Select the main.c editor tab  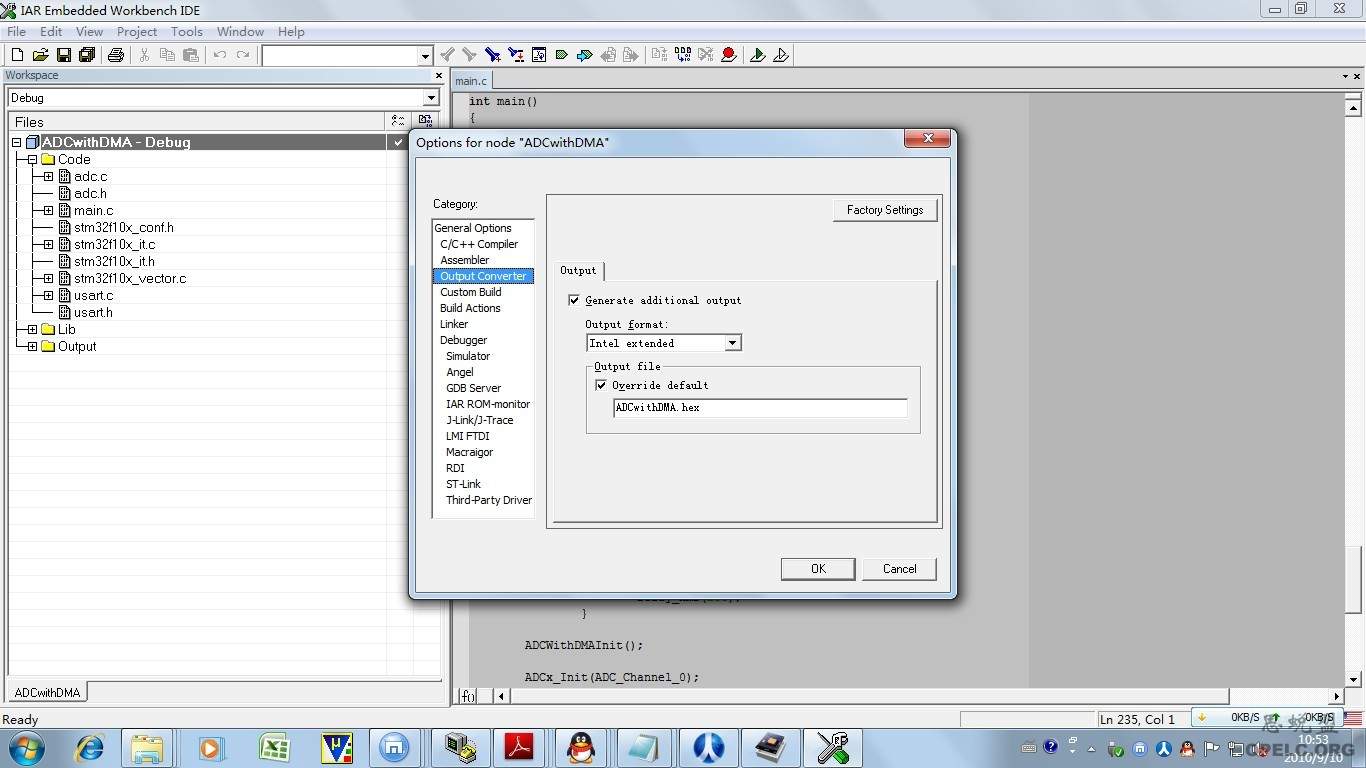(x=471, y=80)
